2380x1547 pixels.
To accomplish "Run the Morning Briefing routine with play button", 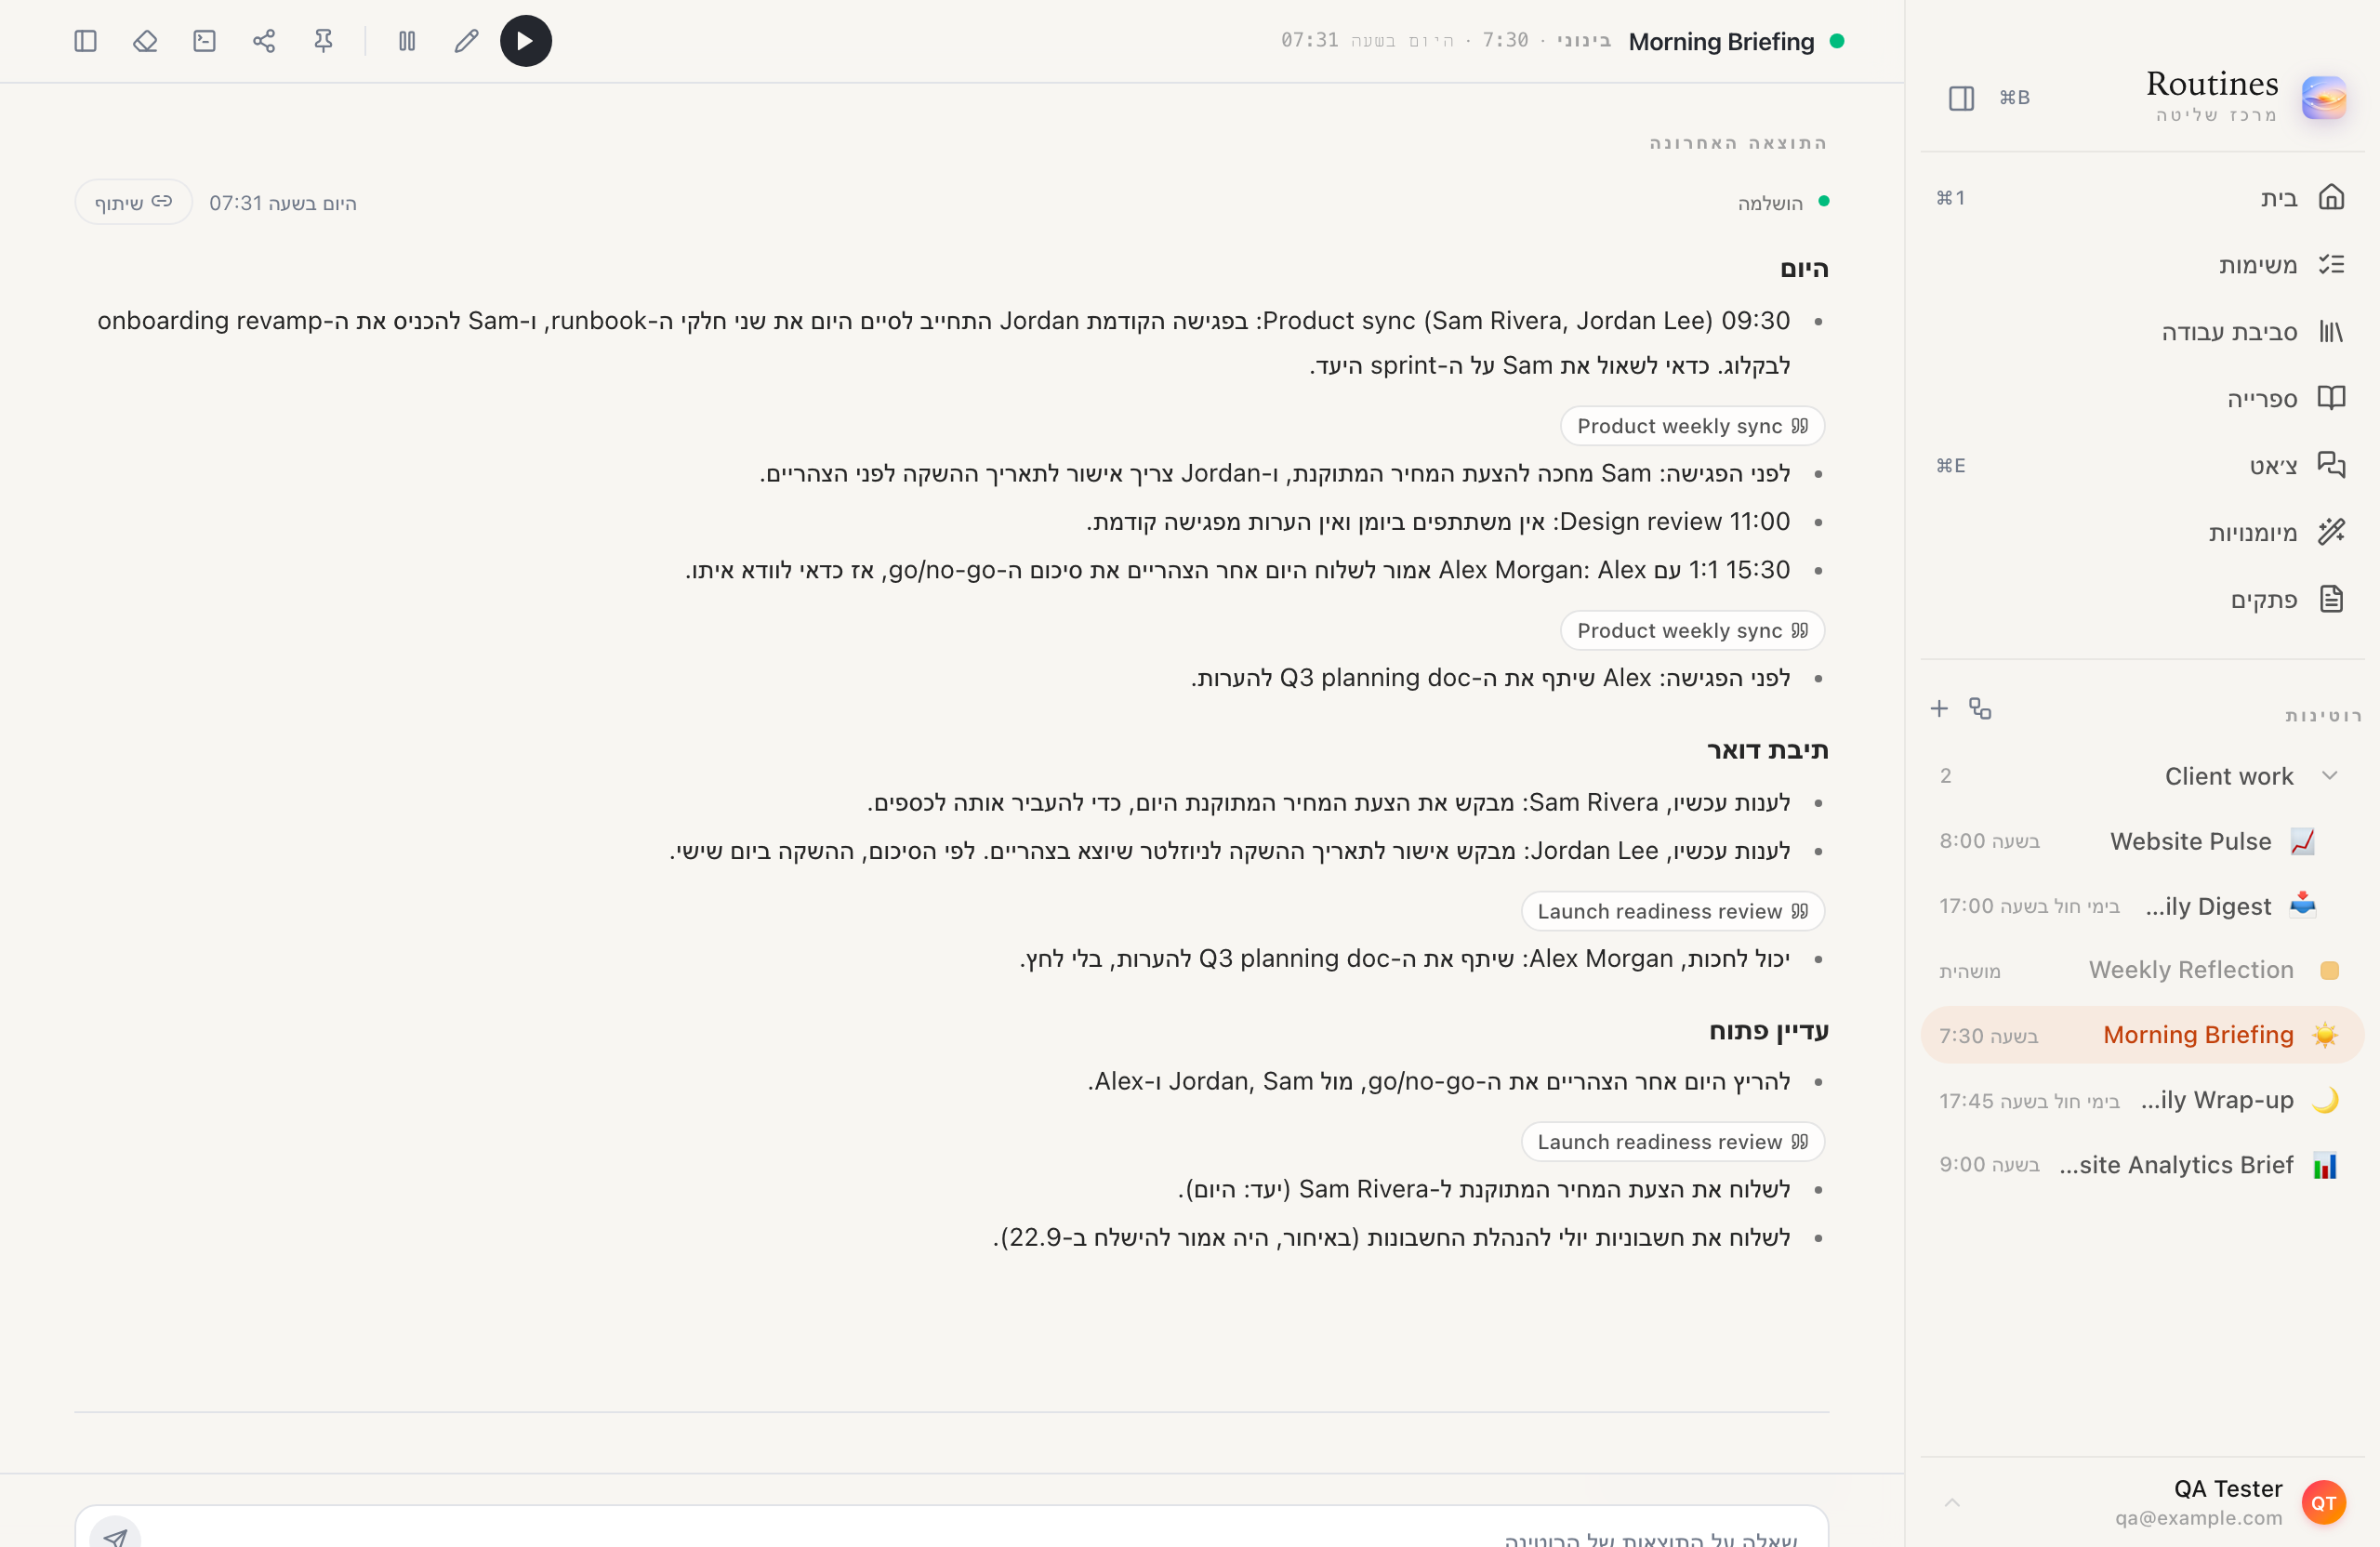I will tap(526, 41).
